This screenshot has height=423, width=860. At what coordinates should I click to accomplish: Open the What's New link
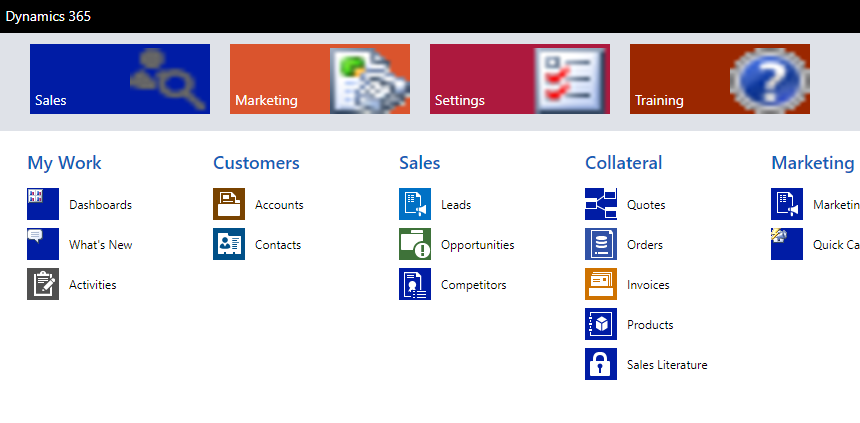[100, 245]
